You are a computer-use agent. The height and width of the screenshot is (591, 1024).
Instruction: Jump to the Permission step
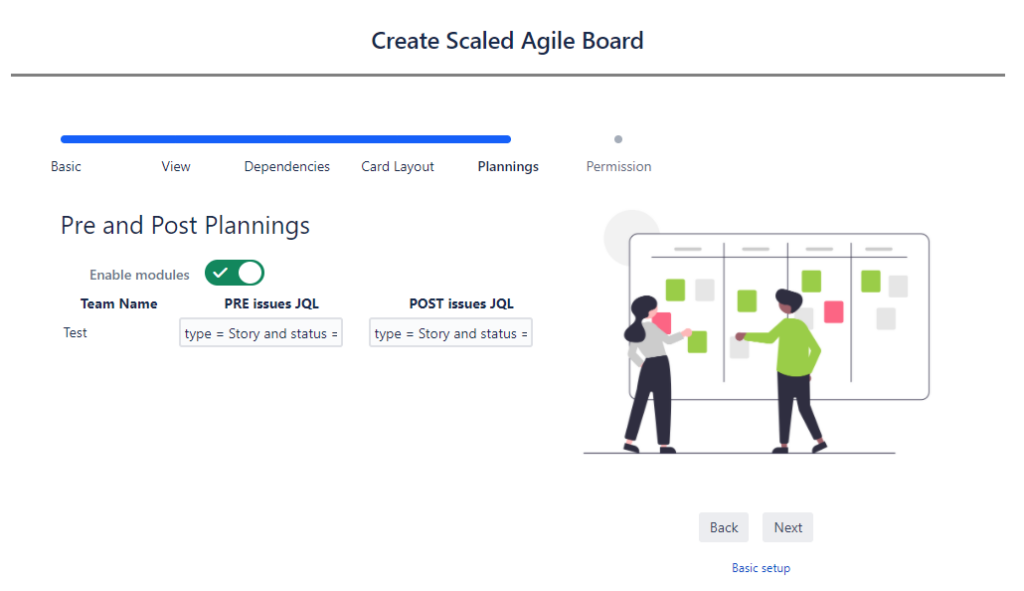(x=618, y=167)
